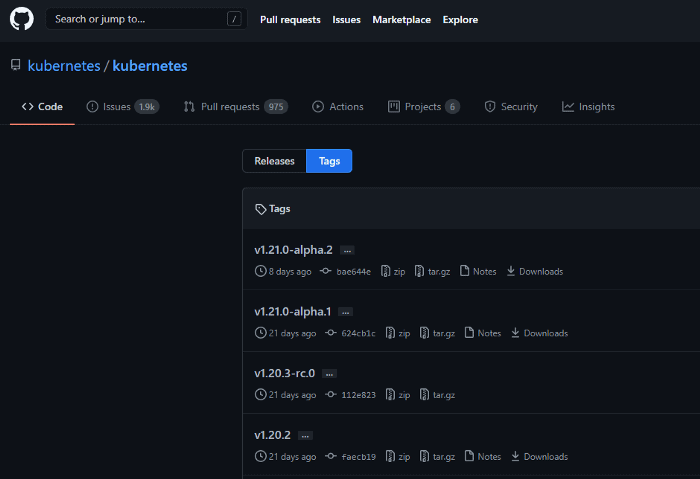700x479 pixels.
Task: Click commit icon beside 112e823
Action: click(x=331, y=394)
